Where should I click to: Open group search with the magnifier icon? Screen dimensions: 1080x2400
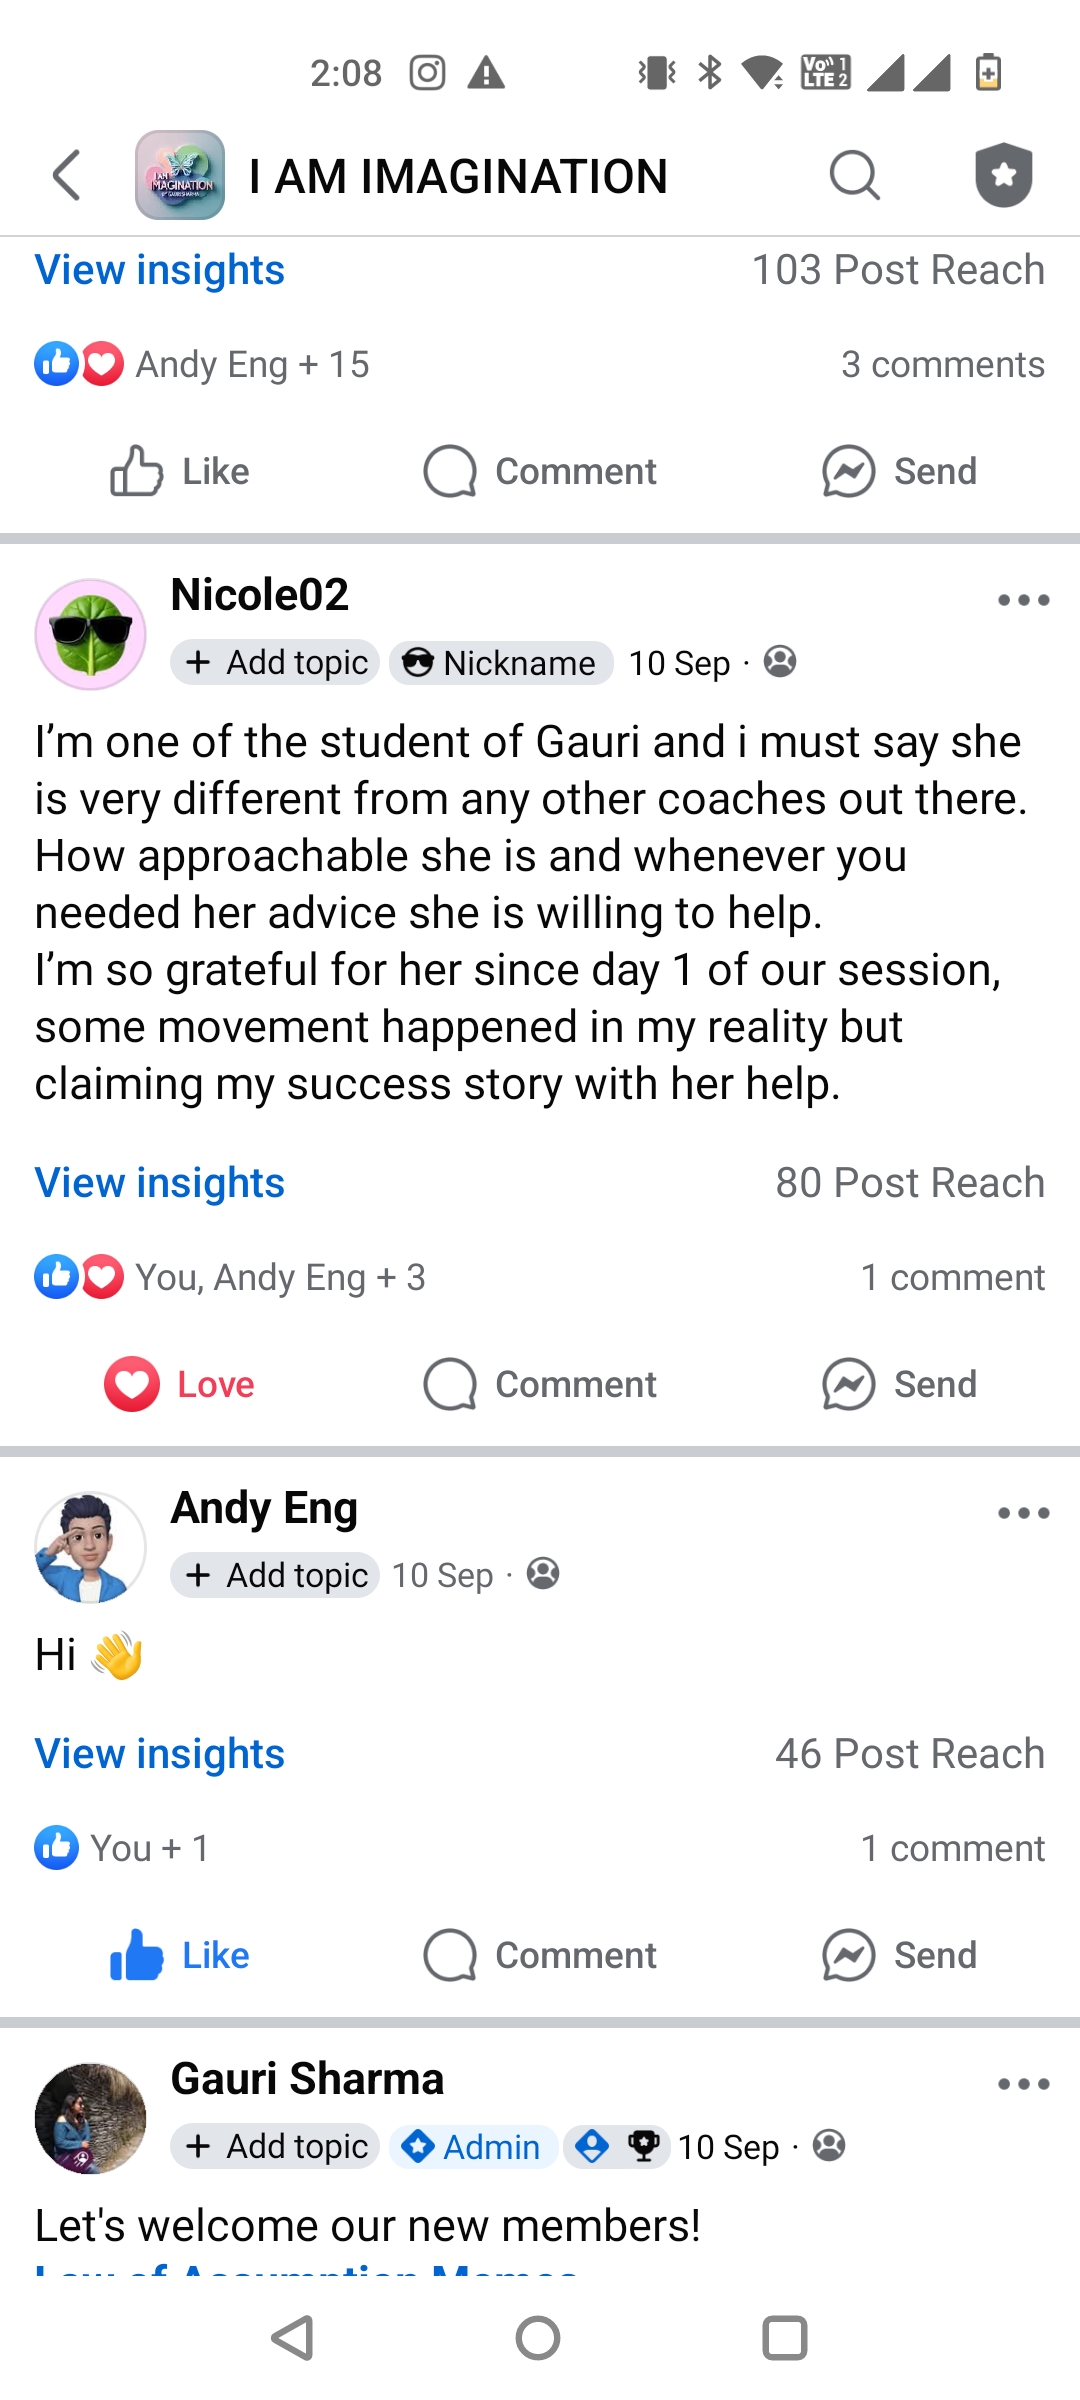click(x=854, y=176)
